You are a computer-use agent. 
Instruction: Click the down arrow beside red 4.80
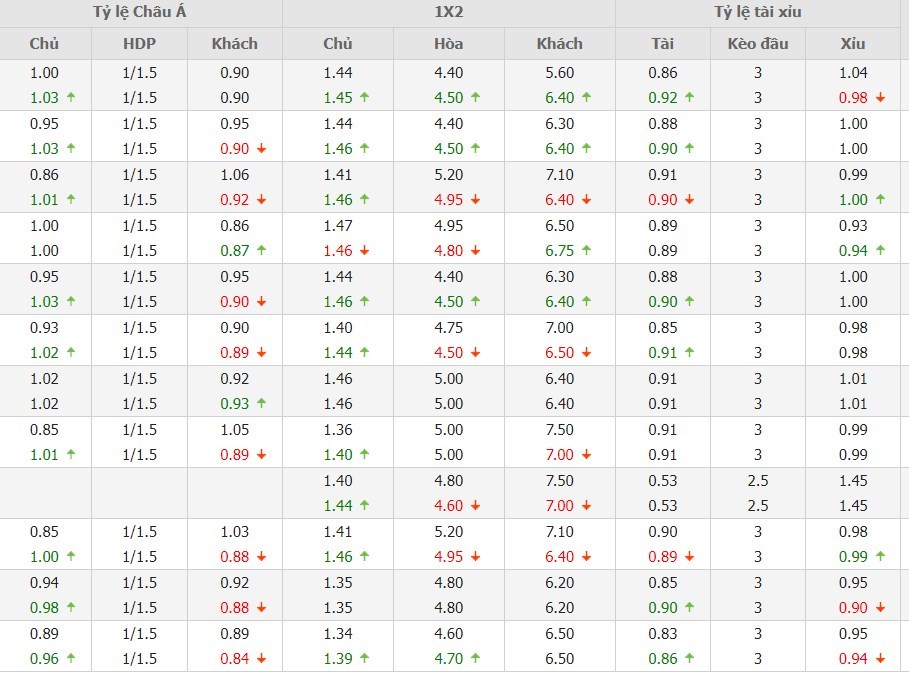click(475, 251)
